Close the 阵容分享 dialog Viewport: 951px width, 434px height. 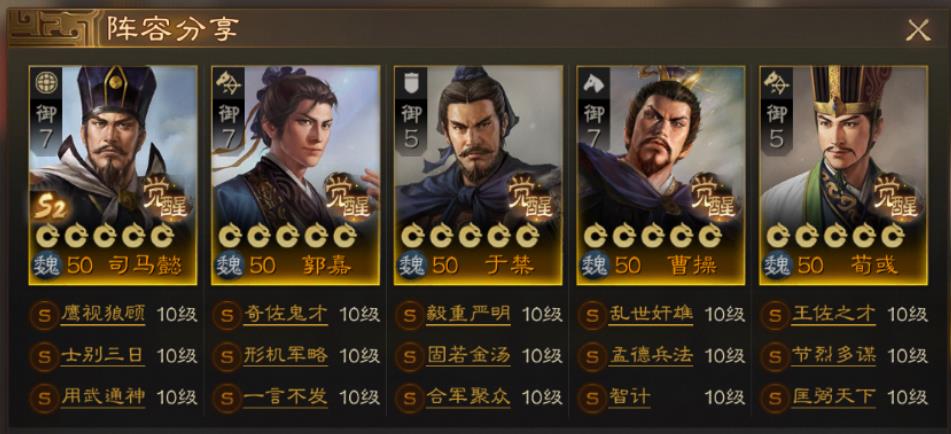[x=918, y=30]
